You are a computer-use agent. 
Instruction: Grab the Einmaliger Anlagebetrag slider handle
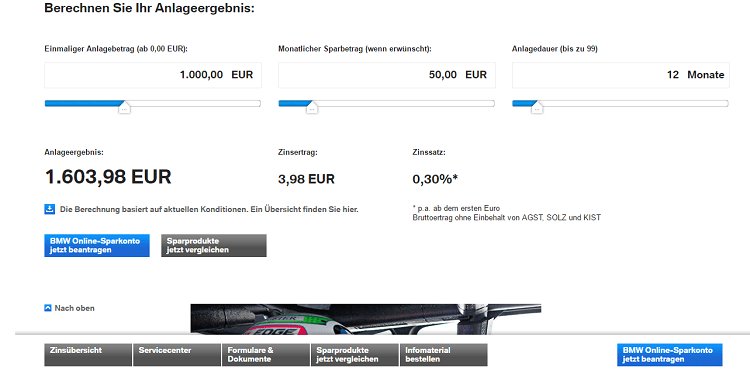pos(124,107)
